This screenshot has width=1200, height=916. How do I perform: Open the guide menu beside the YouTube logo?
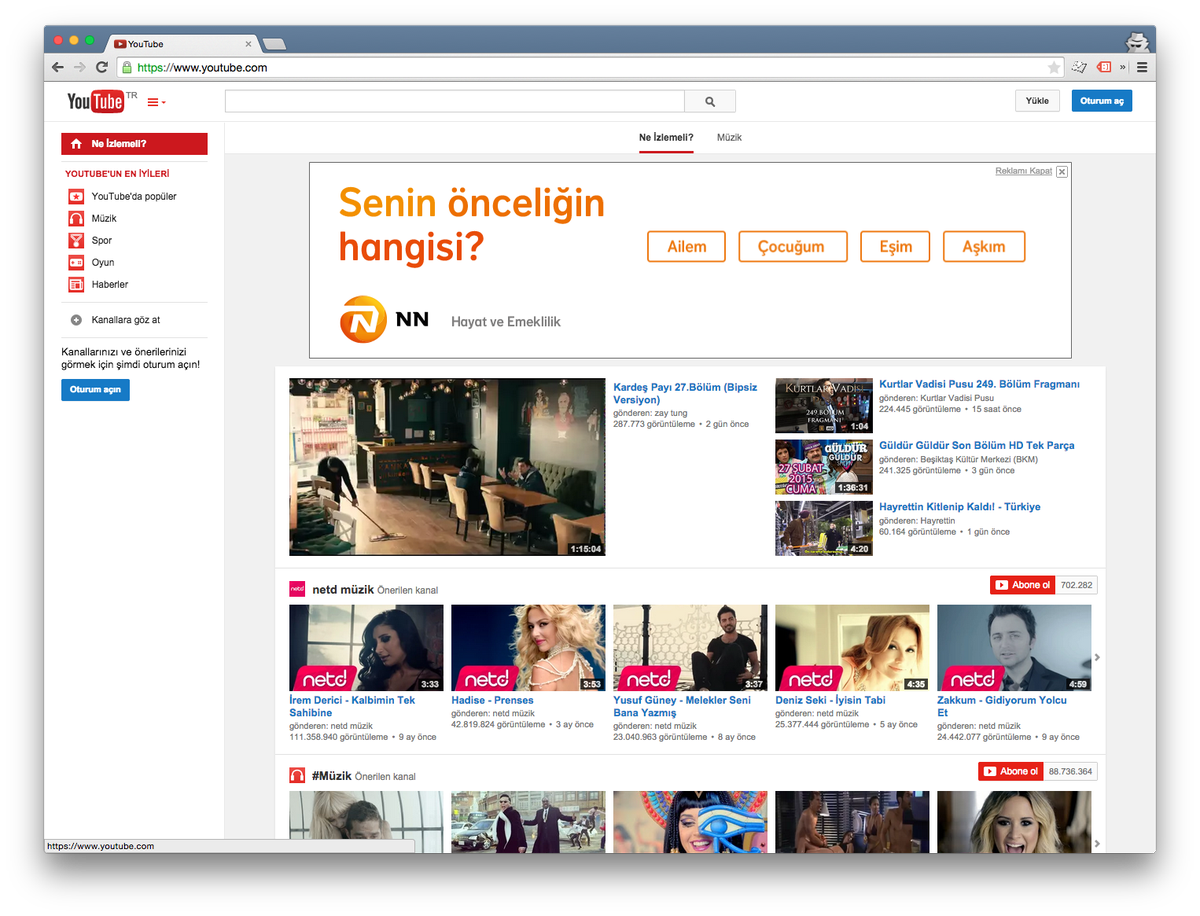[156, 102]
